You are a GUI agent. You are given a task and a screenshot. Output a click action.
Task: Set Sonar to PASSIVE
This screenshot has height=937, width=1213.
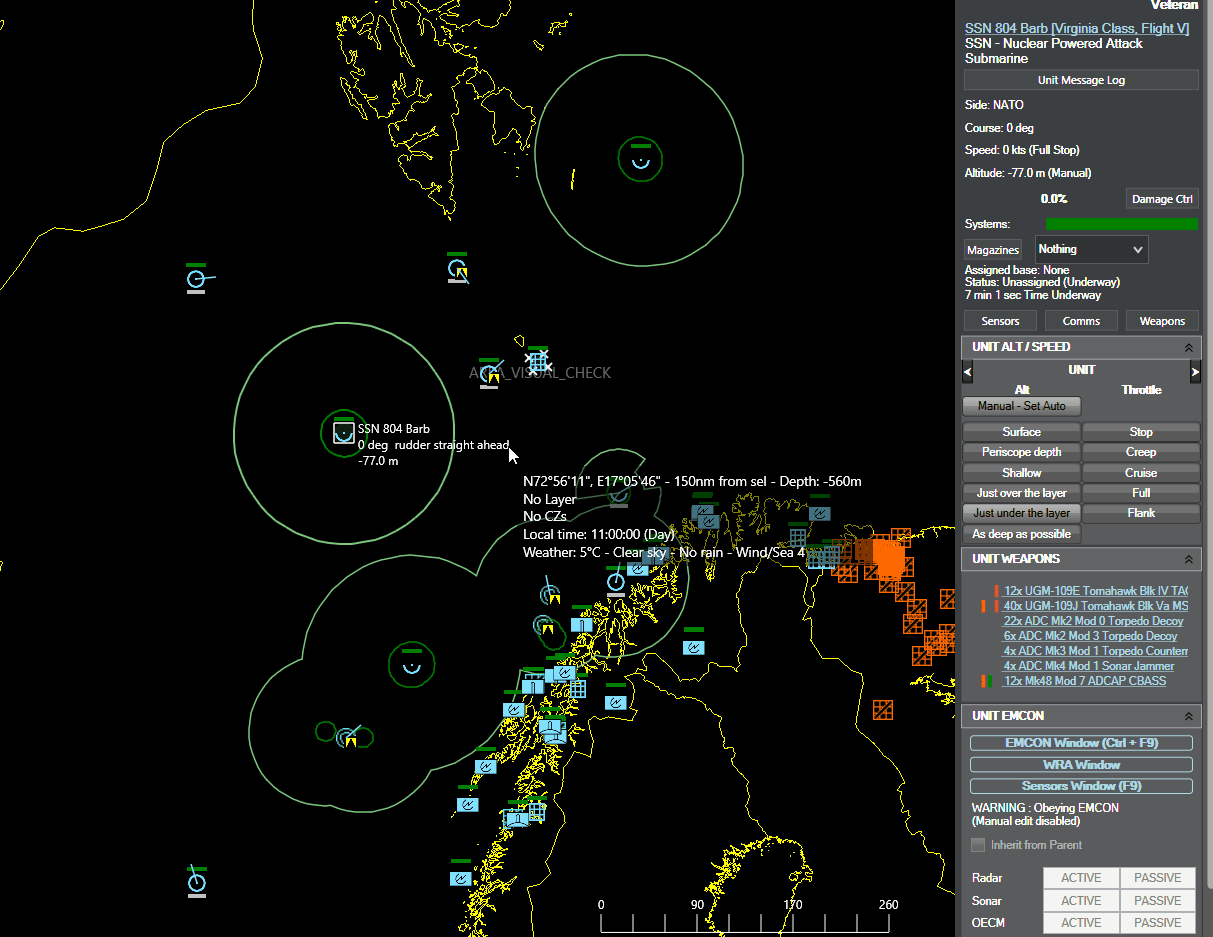pyautogui.click(x=1158, y=900)
